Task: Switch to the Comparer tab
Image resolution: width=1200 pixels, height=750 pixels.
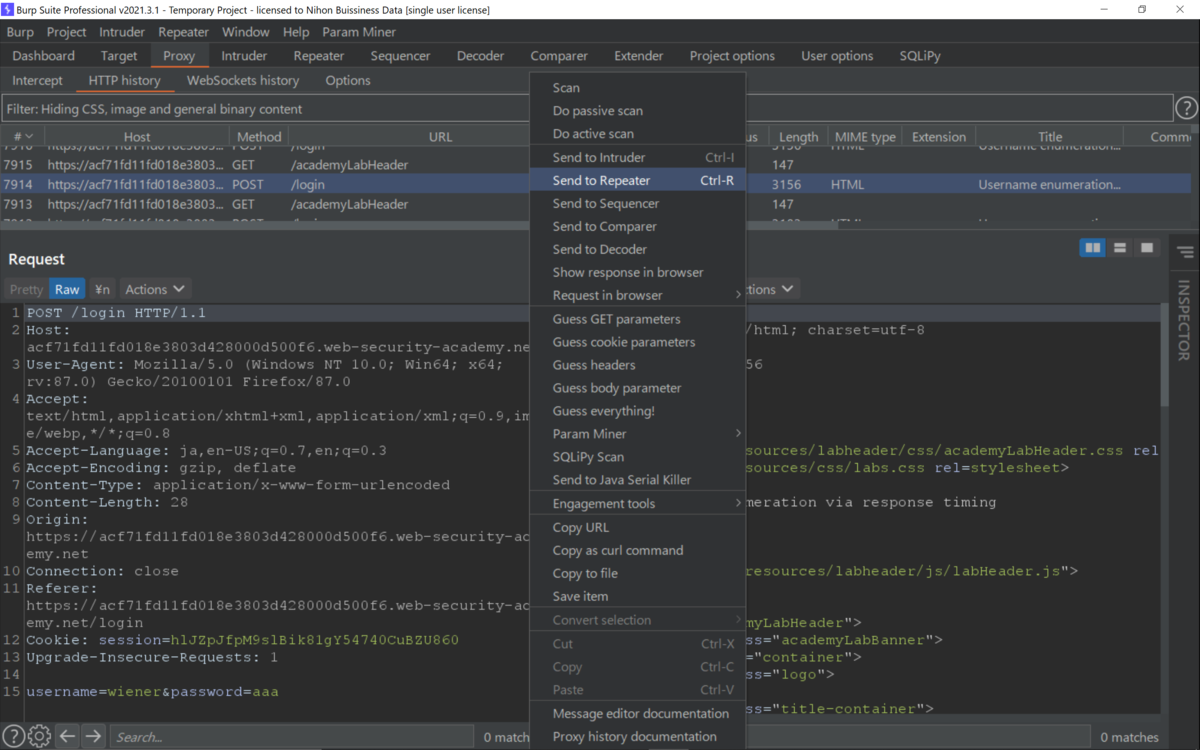Action: 559,56
